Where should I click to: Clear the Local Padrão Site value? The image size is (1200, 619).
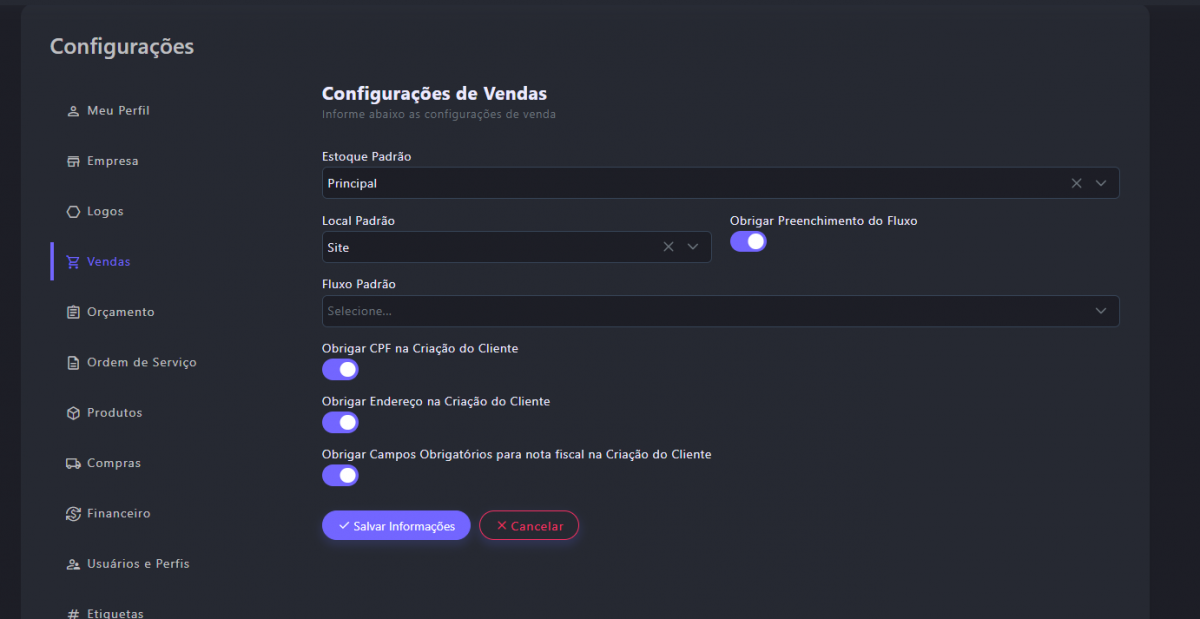click(669, 247)
